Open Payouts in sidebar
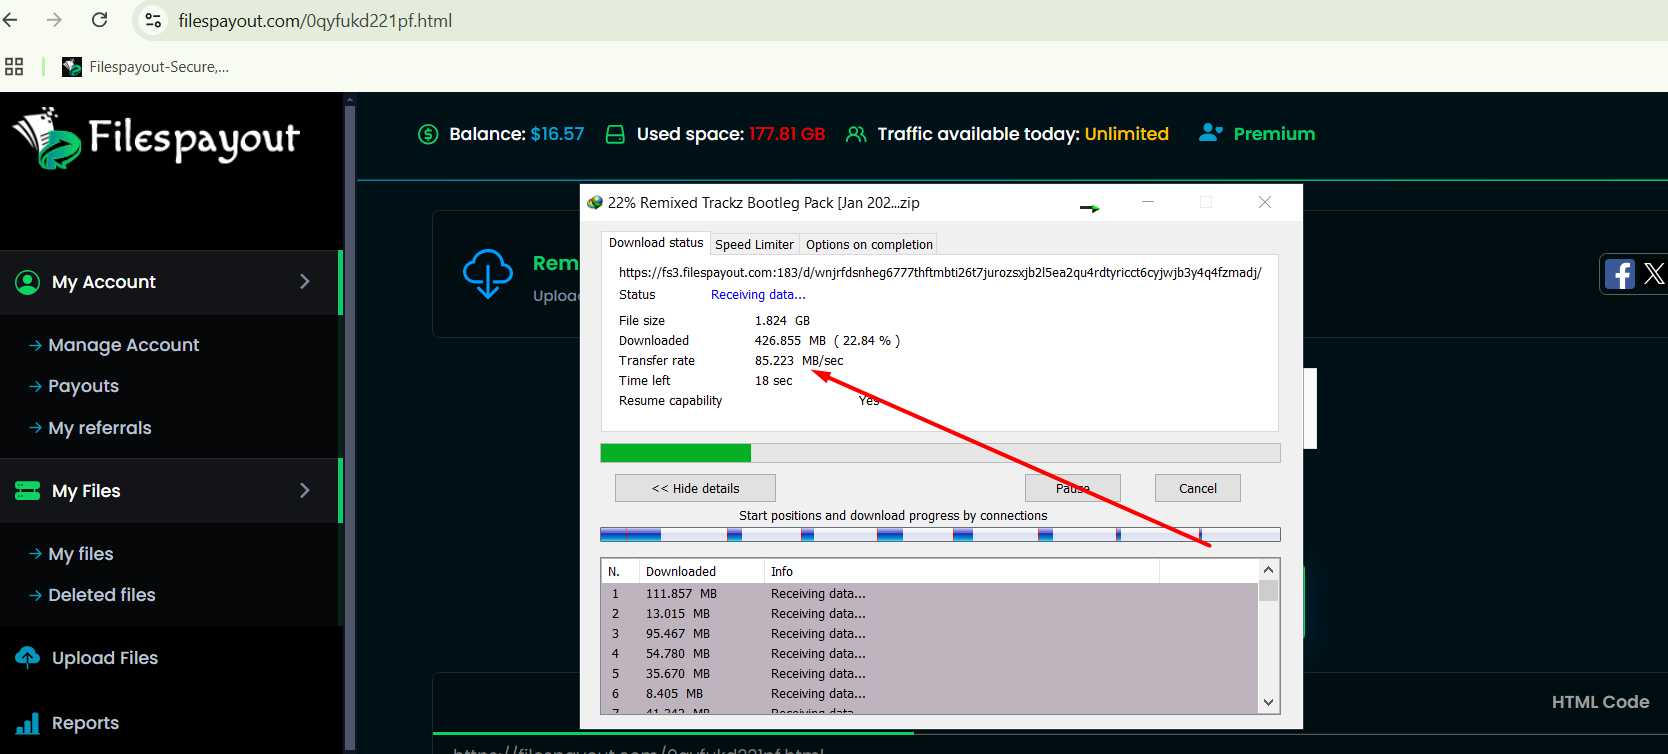 click(x=84, y=386)
